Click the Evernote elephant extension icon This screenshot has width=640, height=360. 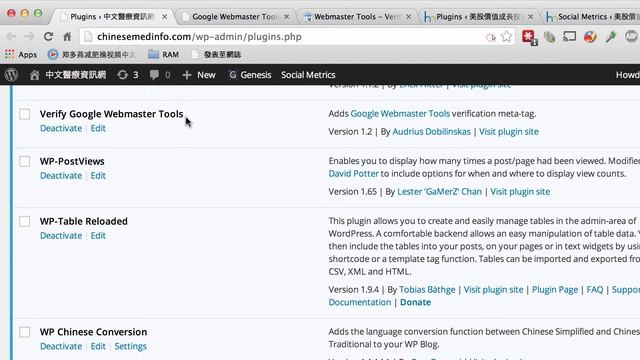point(549,37)
